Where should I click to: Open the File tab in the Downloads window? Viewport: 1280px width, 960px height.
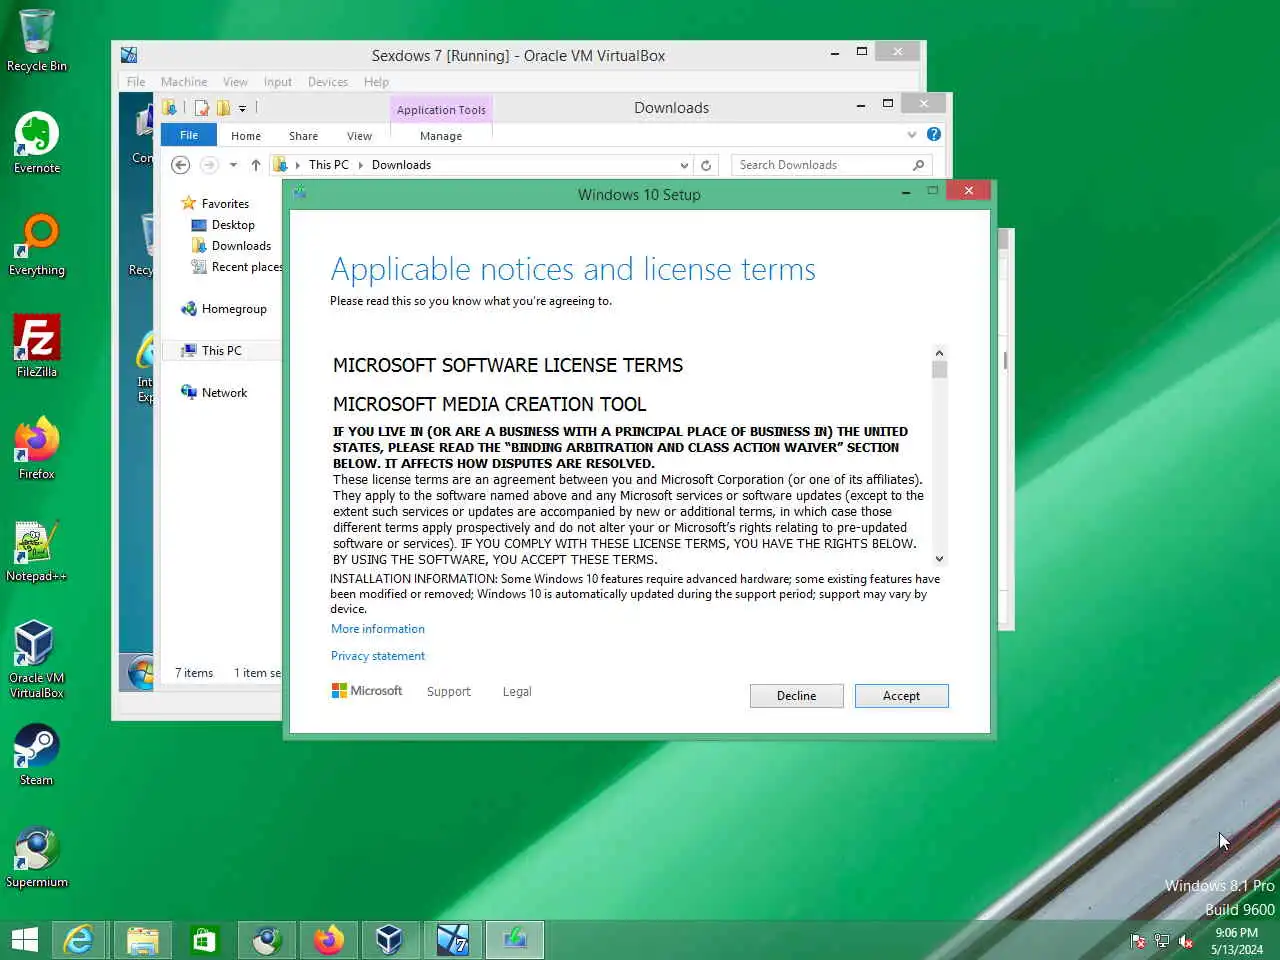coord(189,135)
